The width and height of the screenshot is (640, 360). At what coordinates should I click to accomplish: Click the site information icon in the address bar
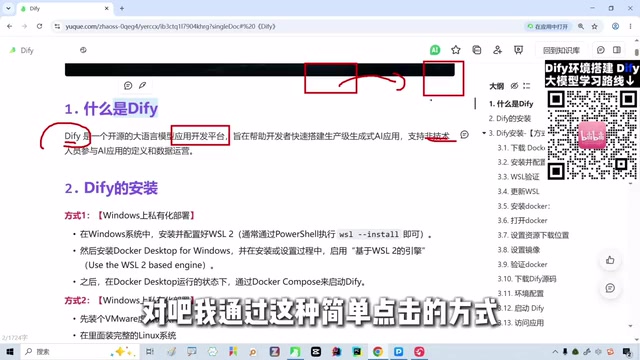pos(57,26)
